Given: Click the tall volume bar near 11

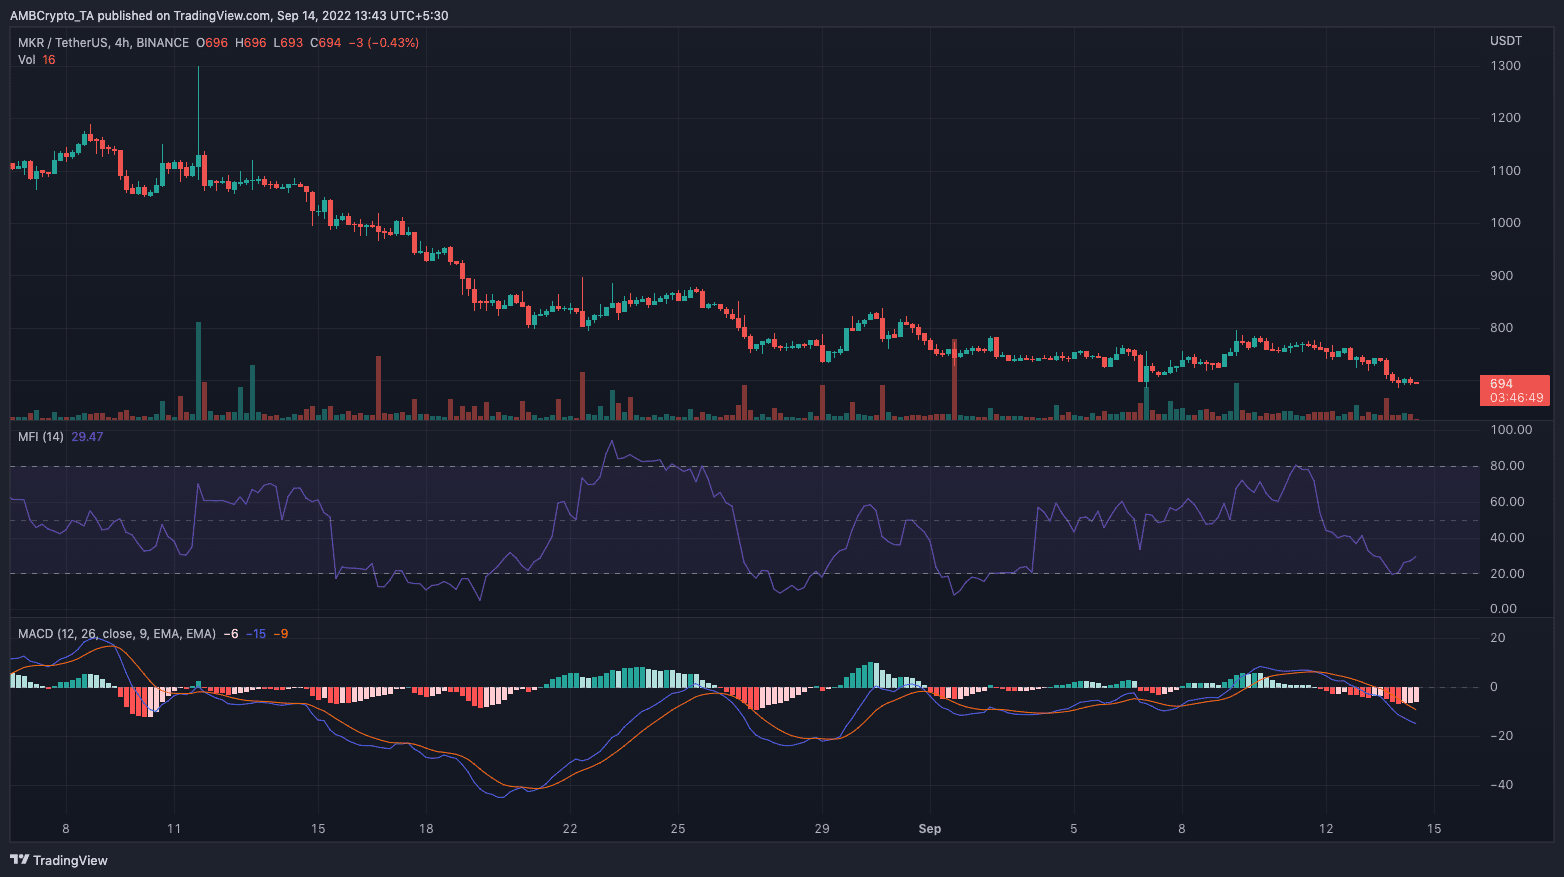Looking at the screenshot, I should tap(198, 370).
